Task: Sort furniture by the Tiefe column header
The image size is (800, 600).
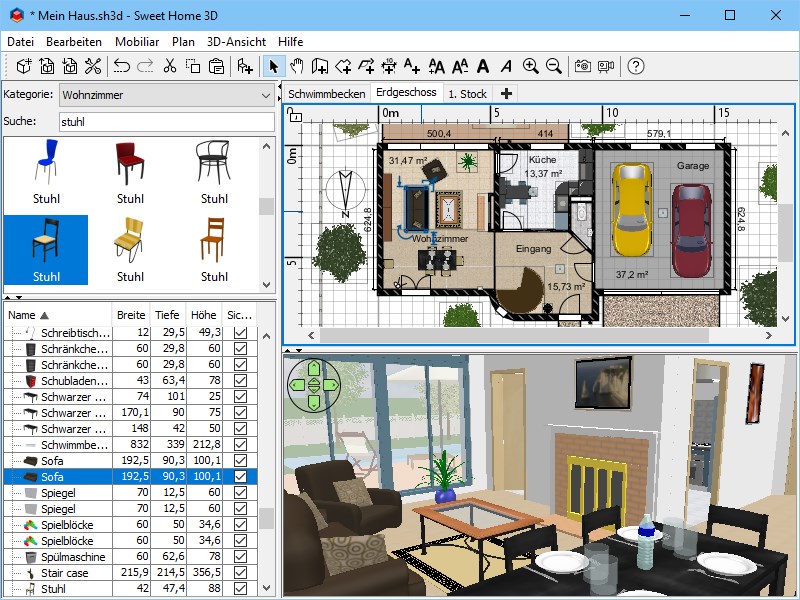Action: tap(167, 315)
